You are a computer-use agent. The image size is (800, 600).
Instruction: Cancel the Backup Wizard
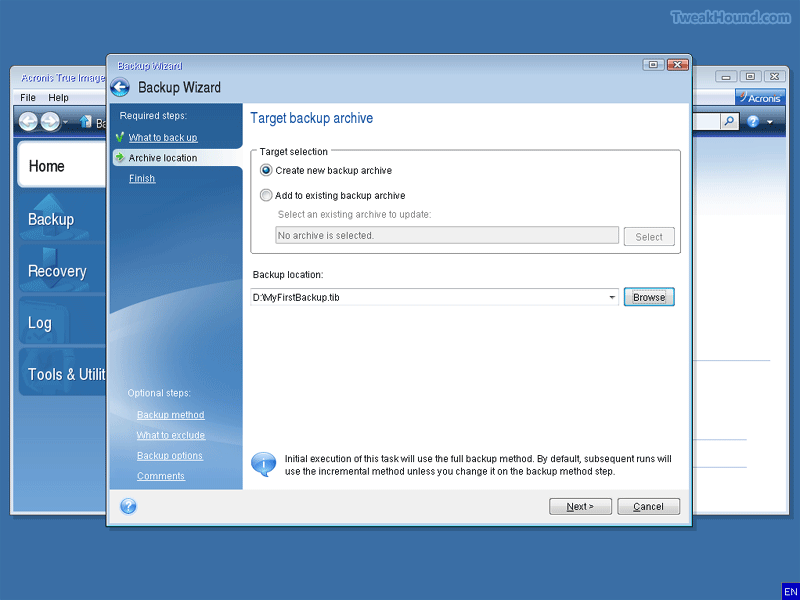(648, 507)
